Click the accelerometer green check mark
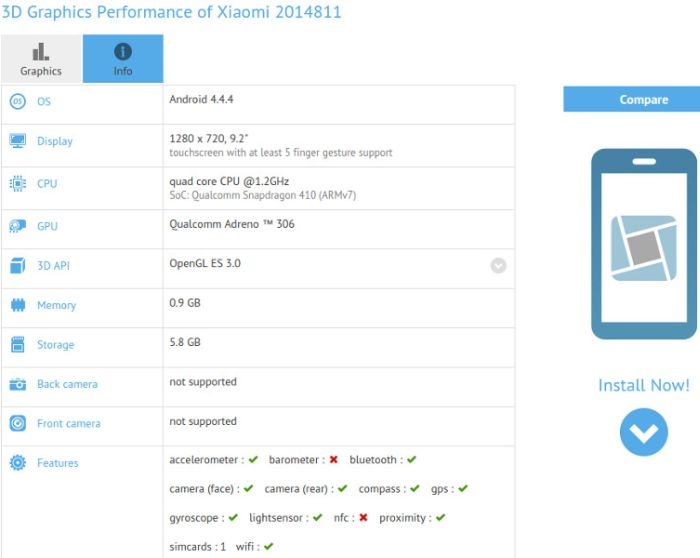This screenshot has width=700, height=558. pos(253,459)
